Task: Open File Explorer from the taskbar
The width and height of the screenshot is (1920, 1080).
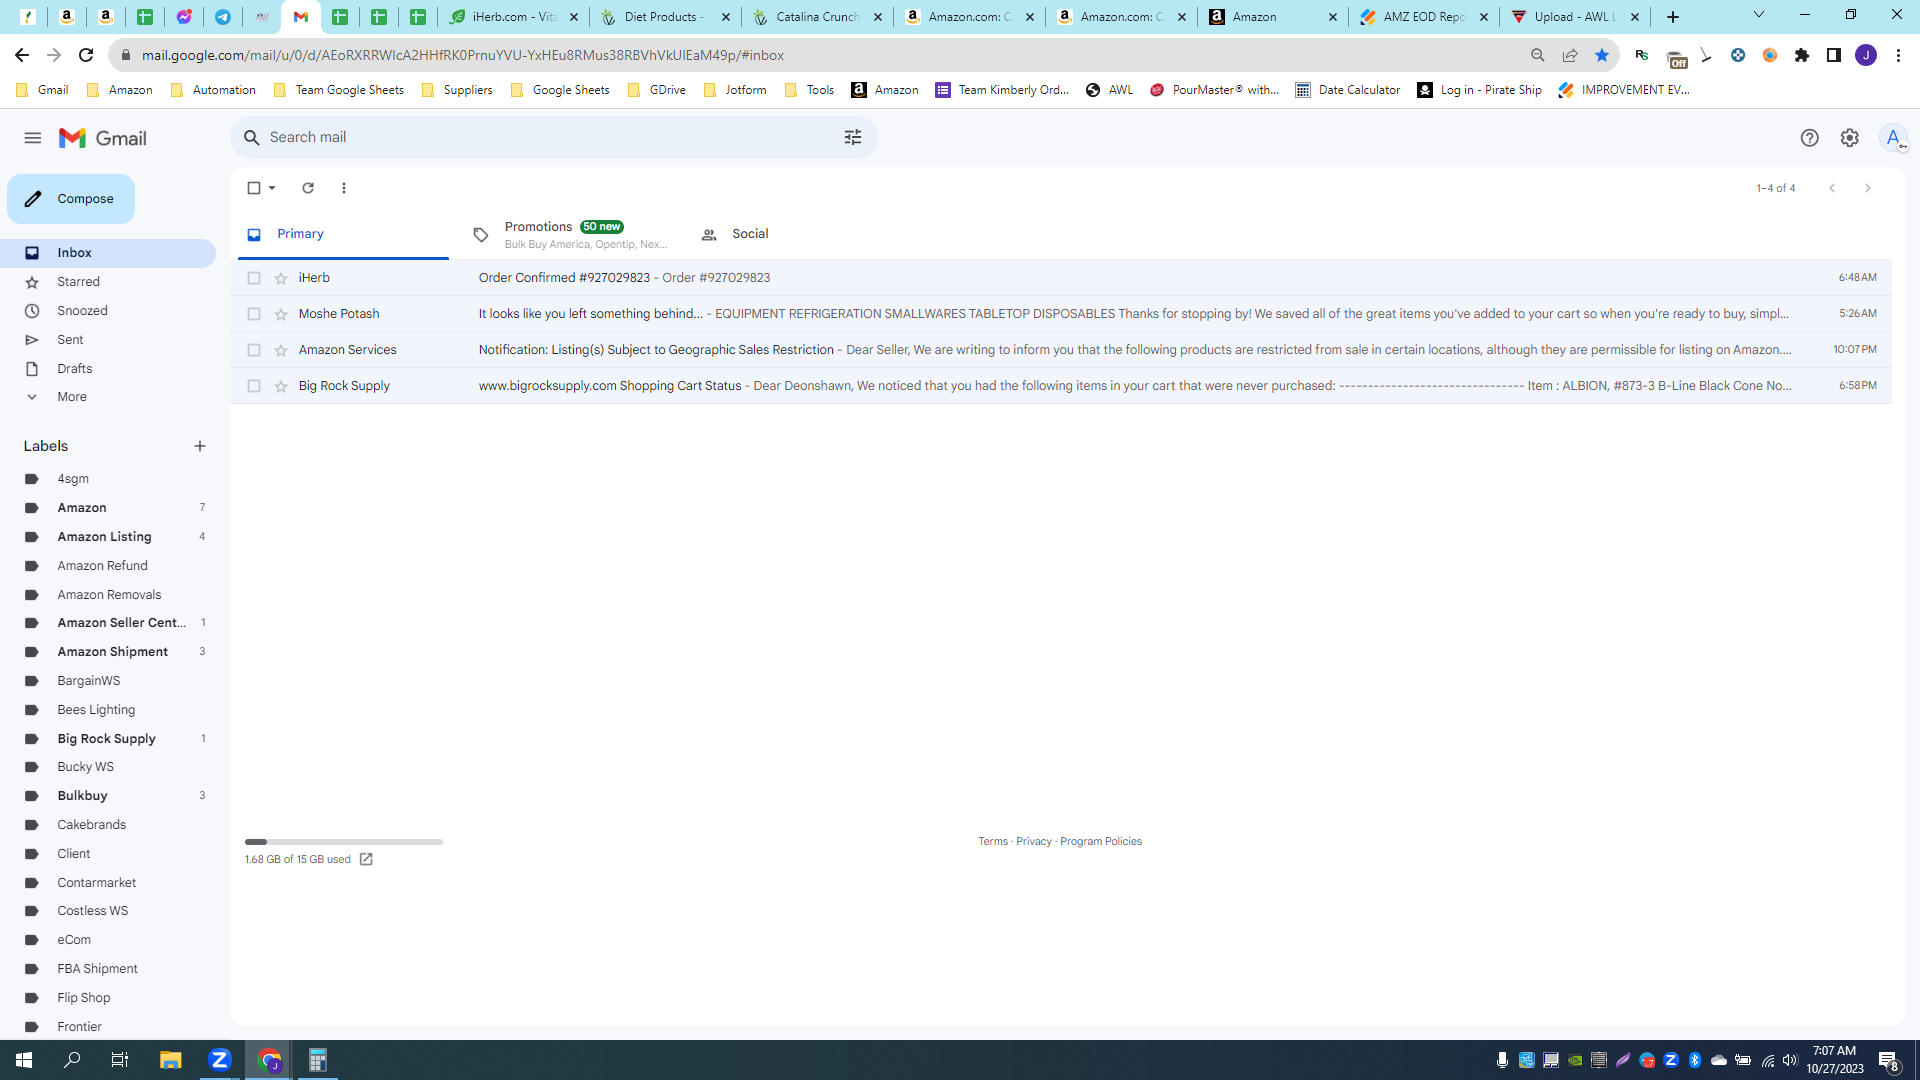Action: [170, 1060]
